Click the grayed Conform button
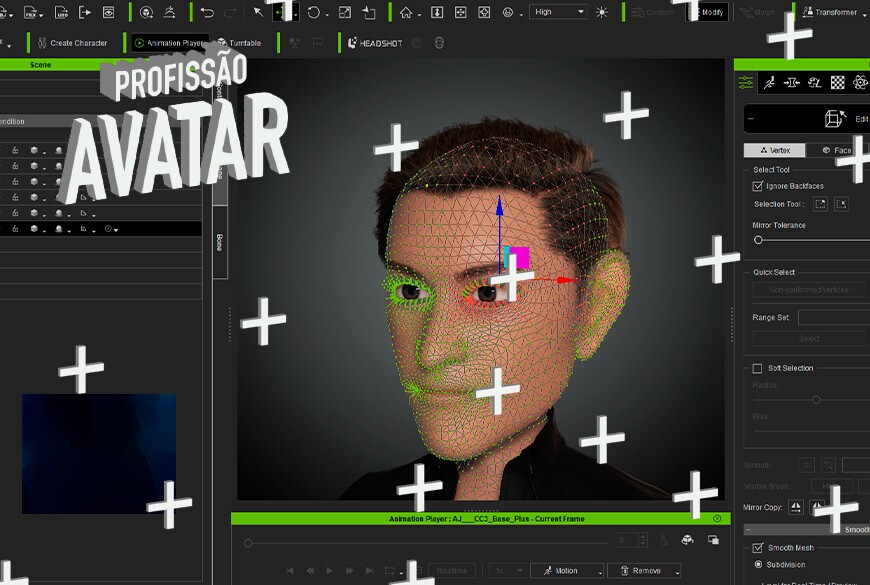Screen dimensions: 870x585 pos(653,12)
